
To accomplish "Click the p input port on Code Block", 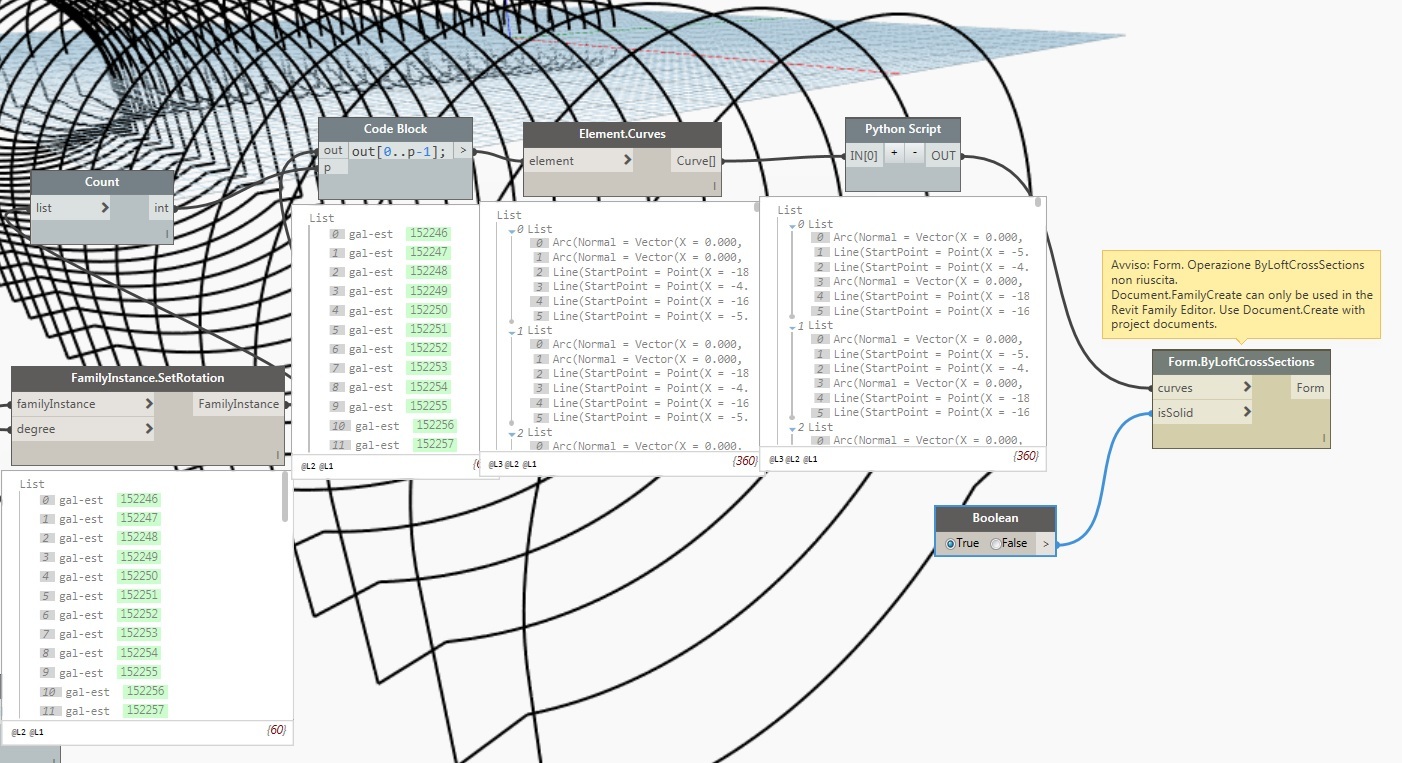I will 333,168.
